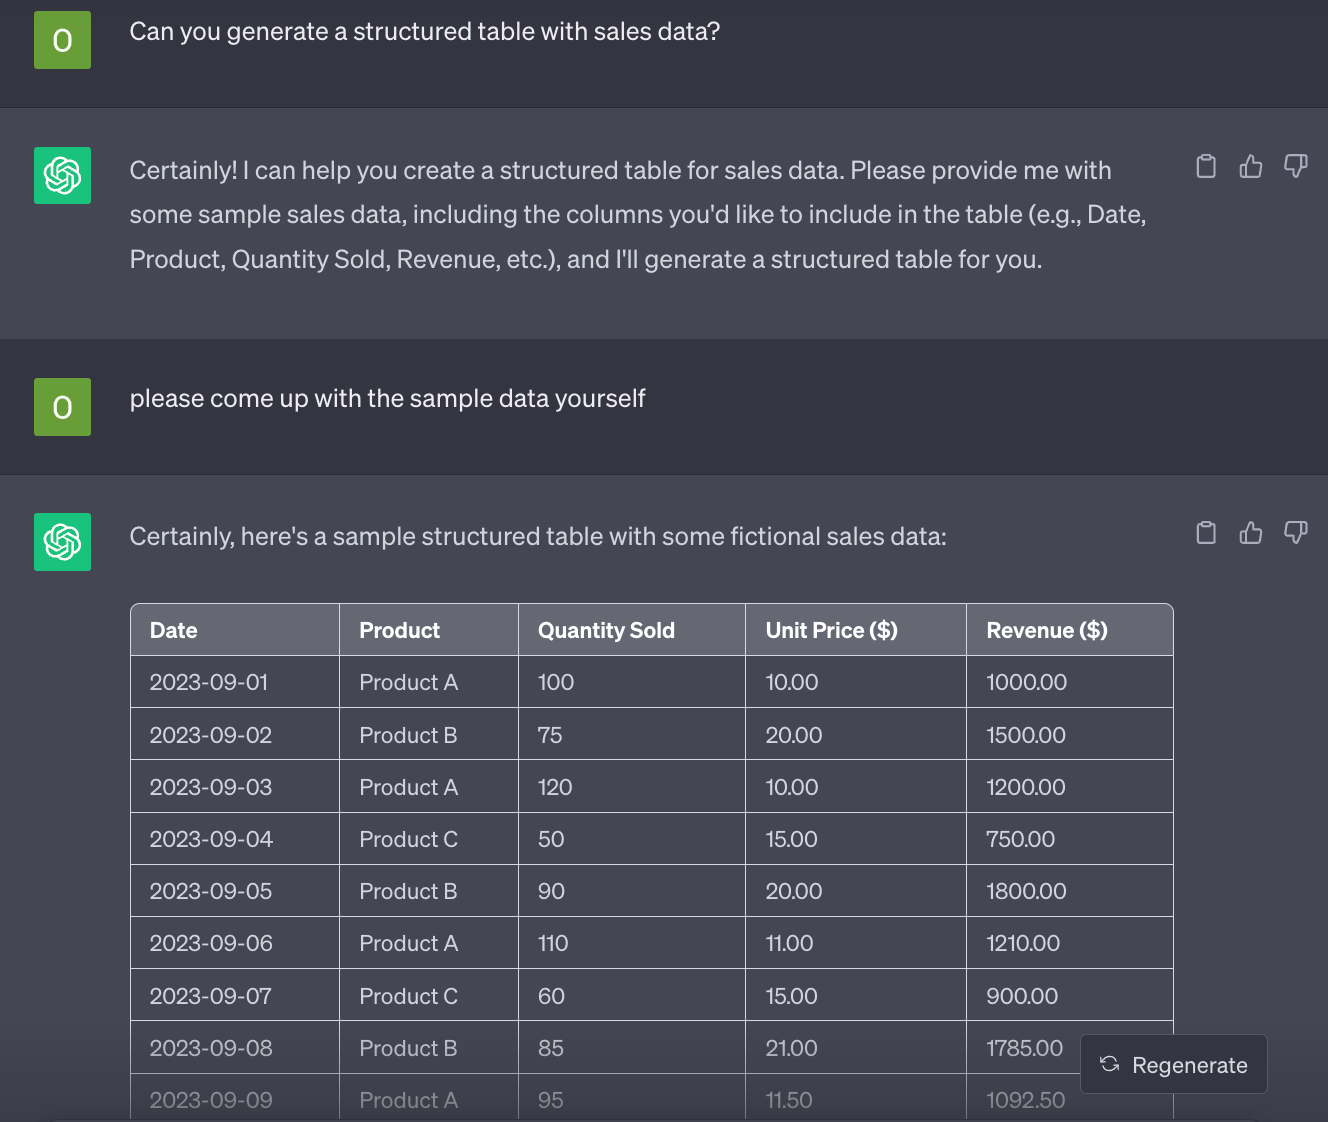The height and width of the screenshot is (1122, 1328).
Task: Click the message 'please come up with the sample data'
Action: point(387,399)
